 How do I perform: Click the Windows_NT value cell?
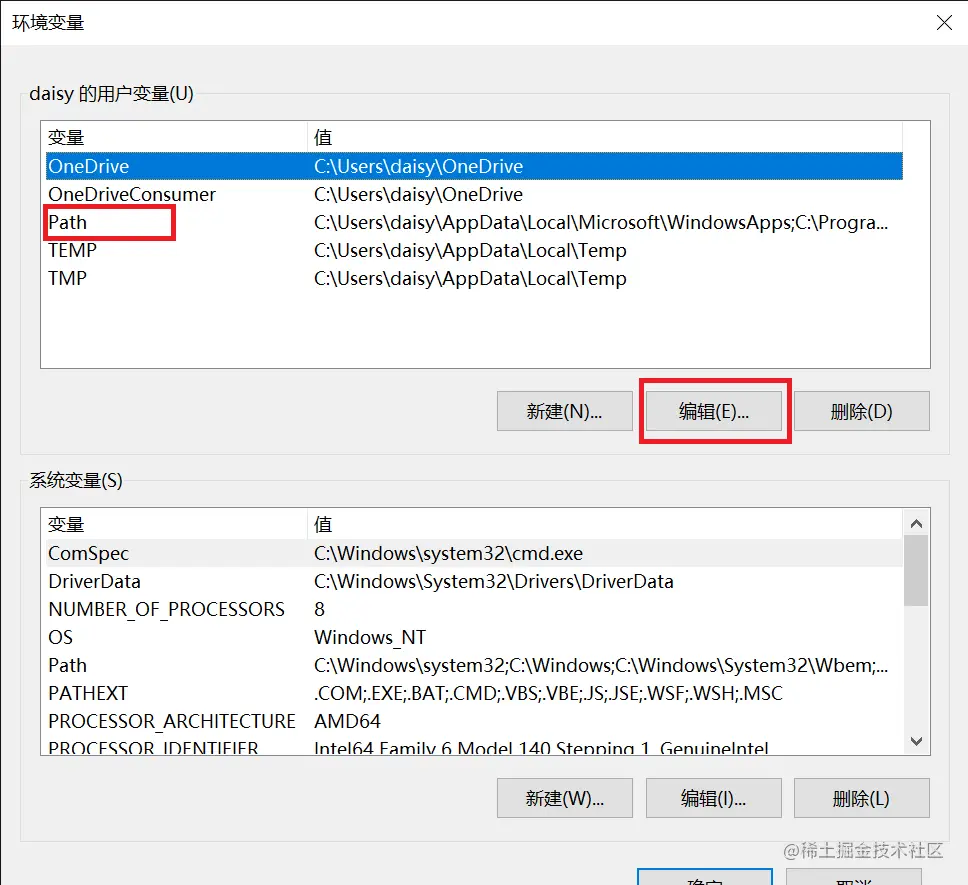click(x=370, y=638)
